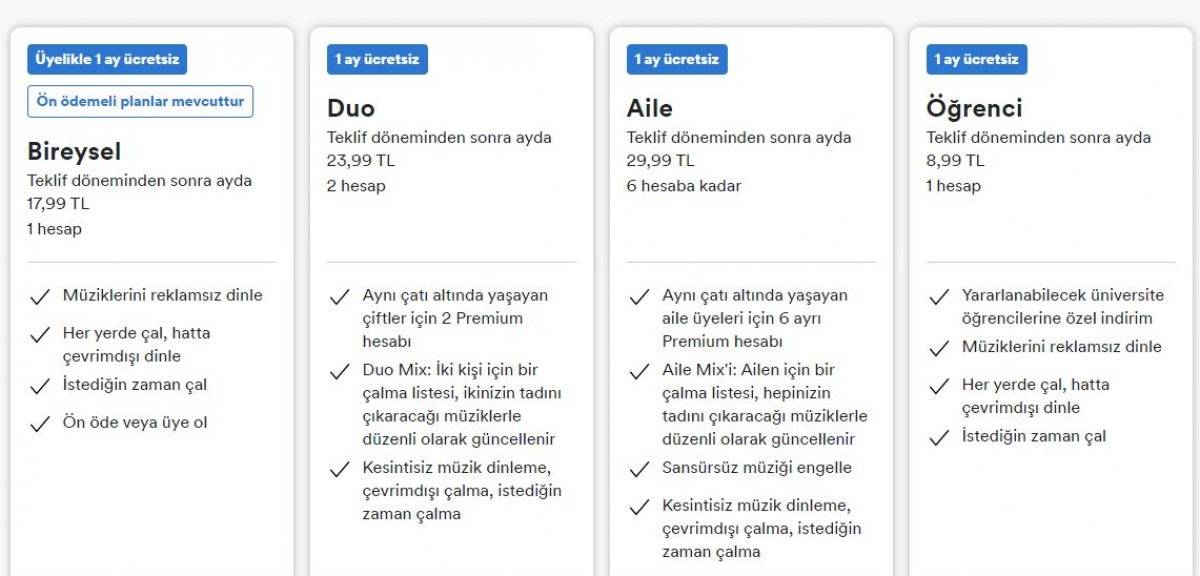Viewport: 1200px width, 576px height.
Task: Select the Bireysel plan title
Action: pos(74,151)
